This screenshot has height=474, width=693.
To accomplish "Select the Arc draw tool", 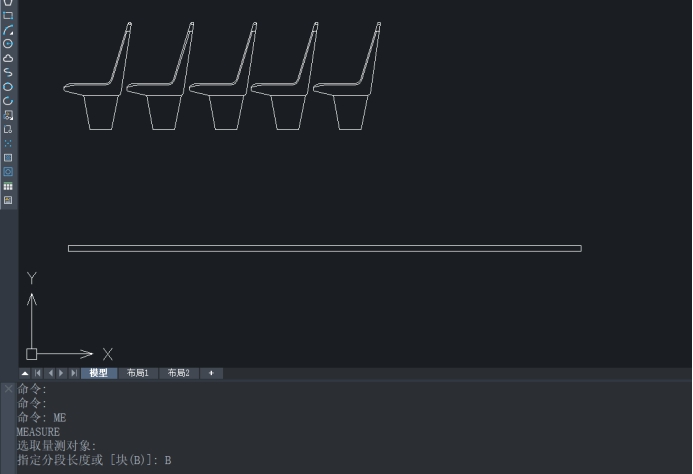I will pos(8,30).
